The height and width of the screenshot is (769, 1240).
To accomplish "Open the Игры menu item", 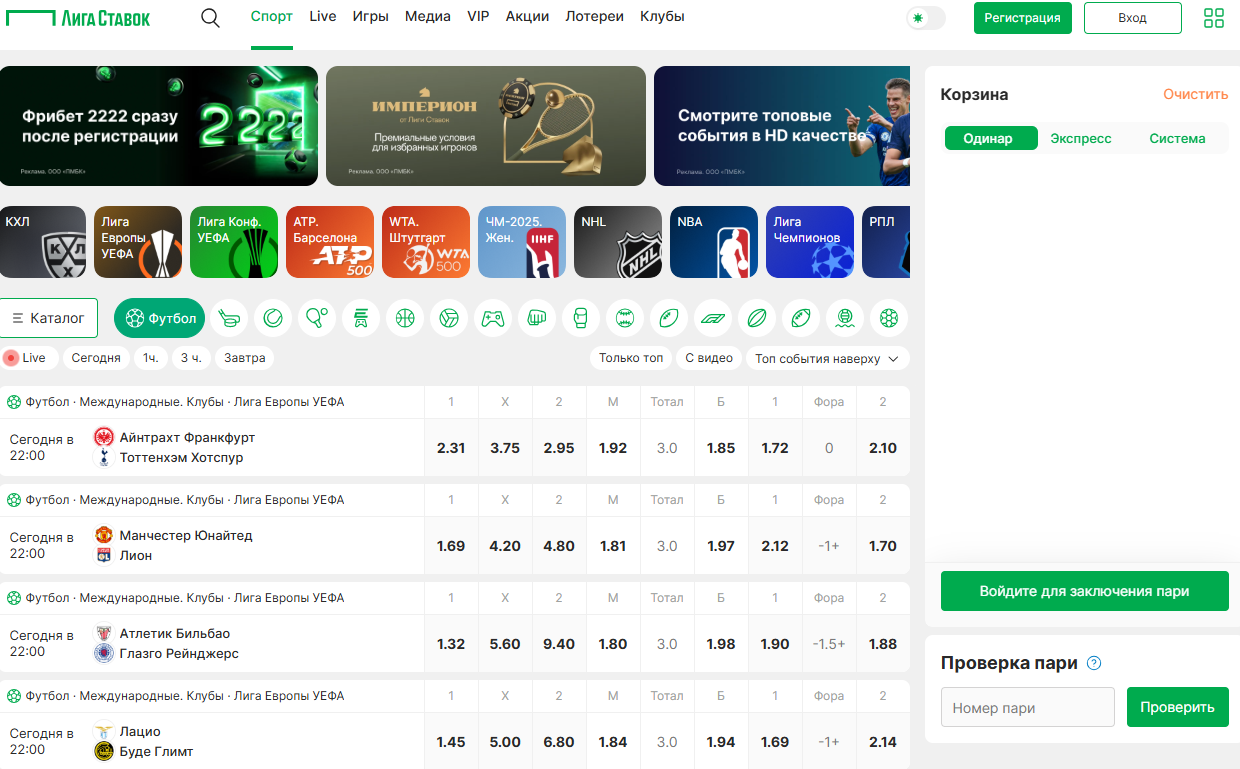I will coord(371,17).
